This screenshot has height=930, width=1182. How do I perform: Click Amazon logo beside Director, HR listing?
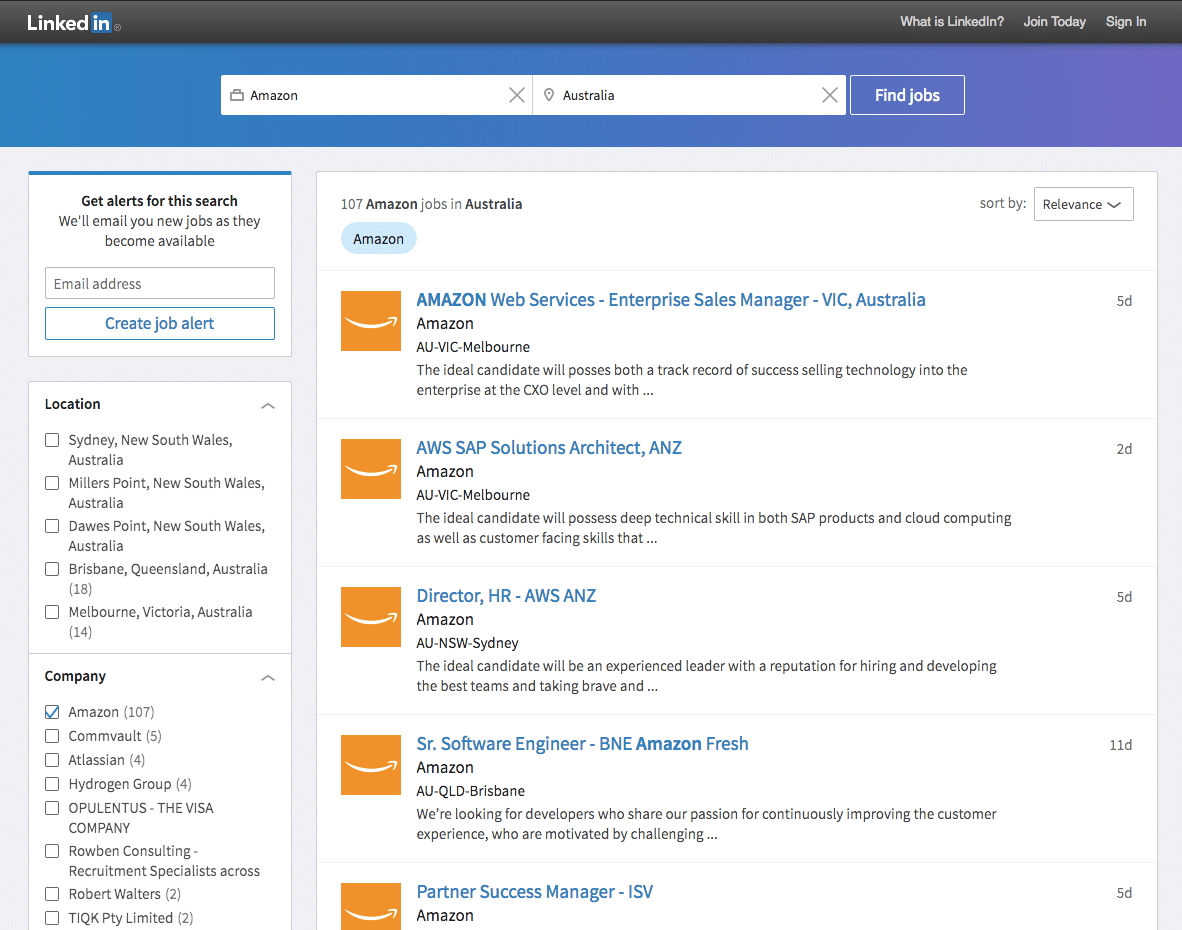pyautogui.click(x=370, y=617)
